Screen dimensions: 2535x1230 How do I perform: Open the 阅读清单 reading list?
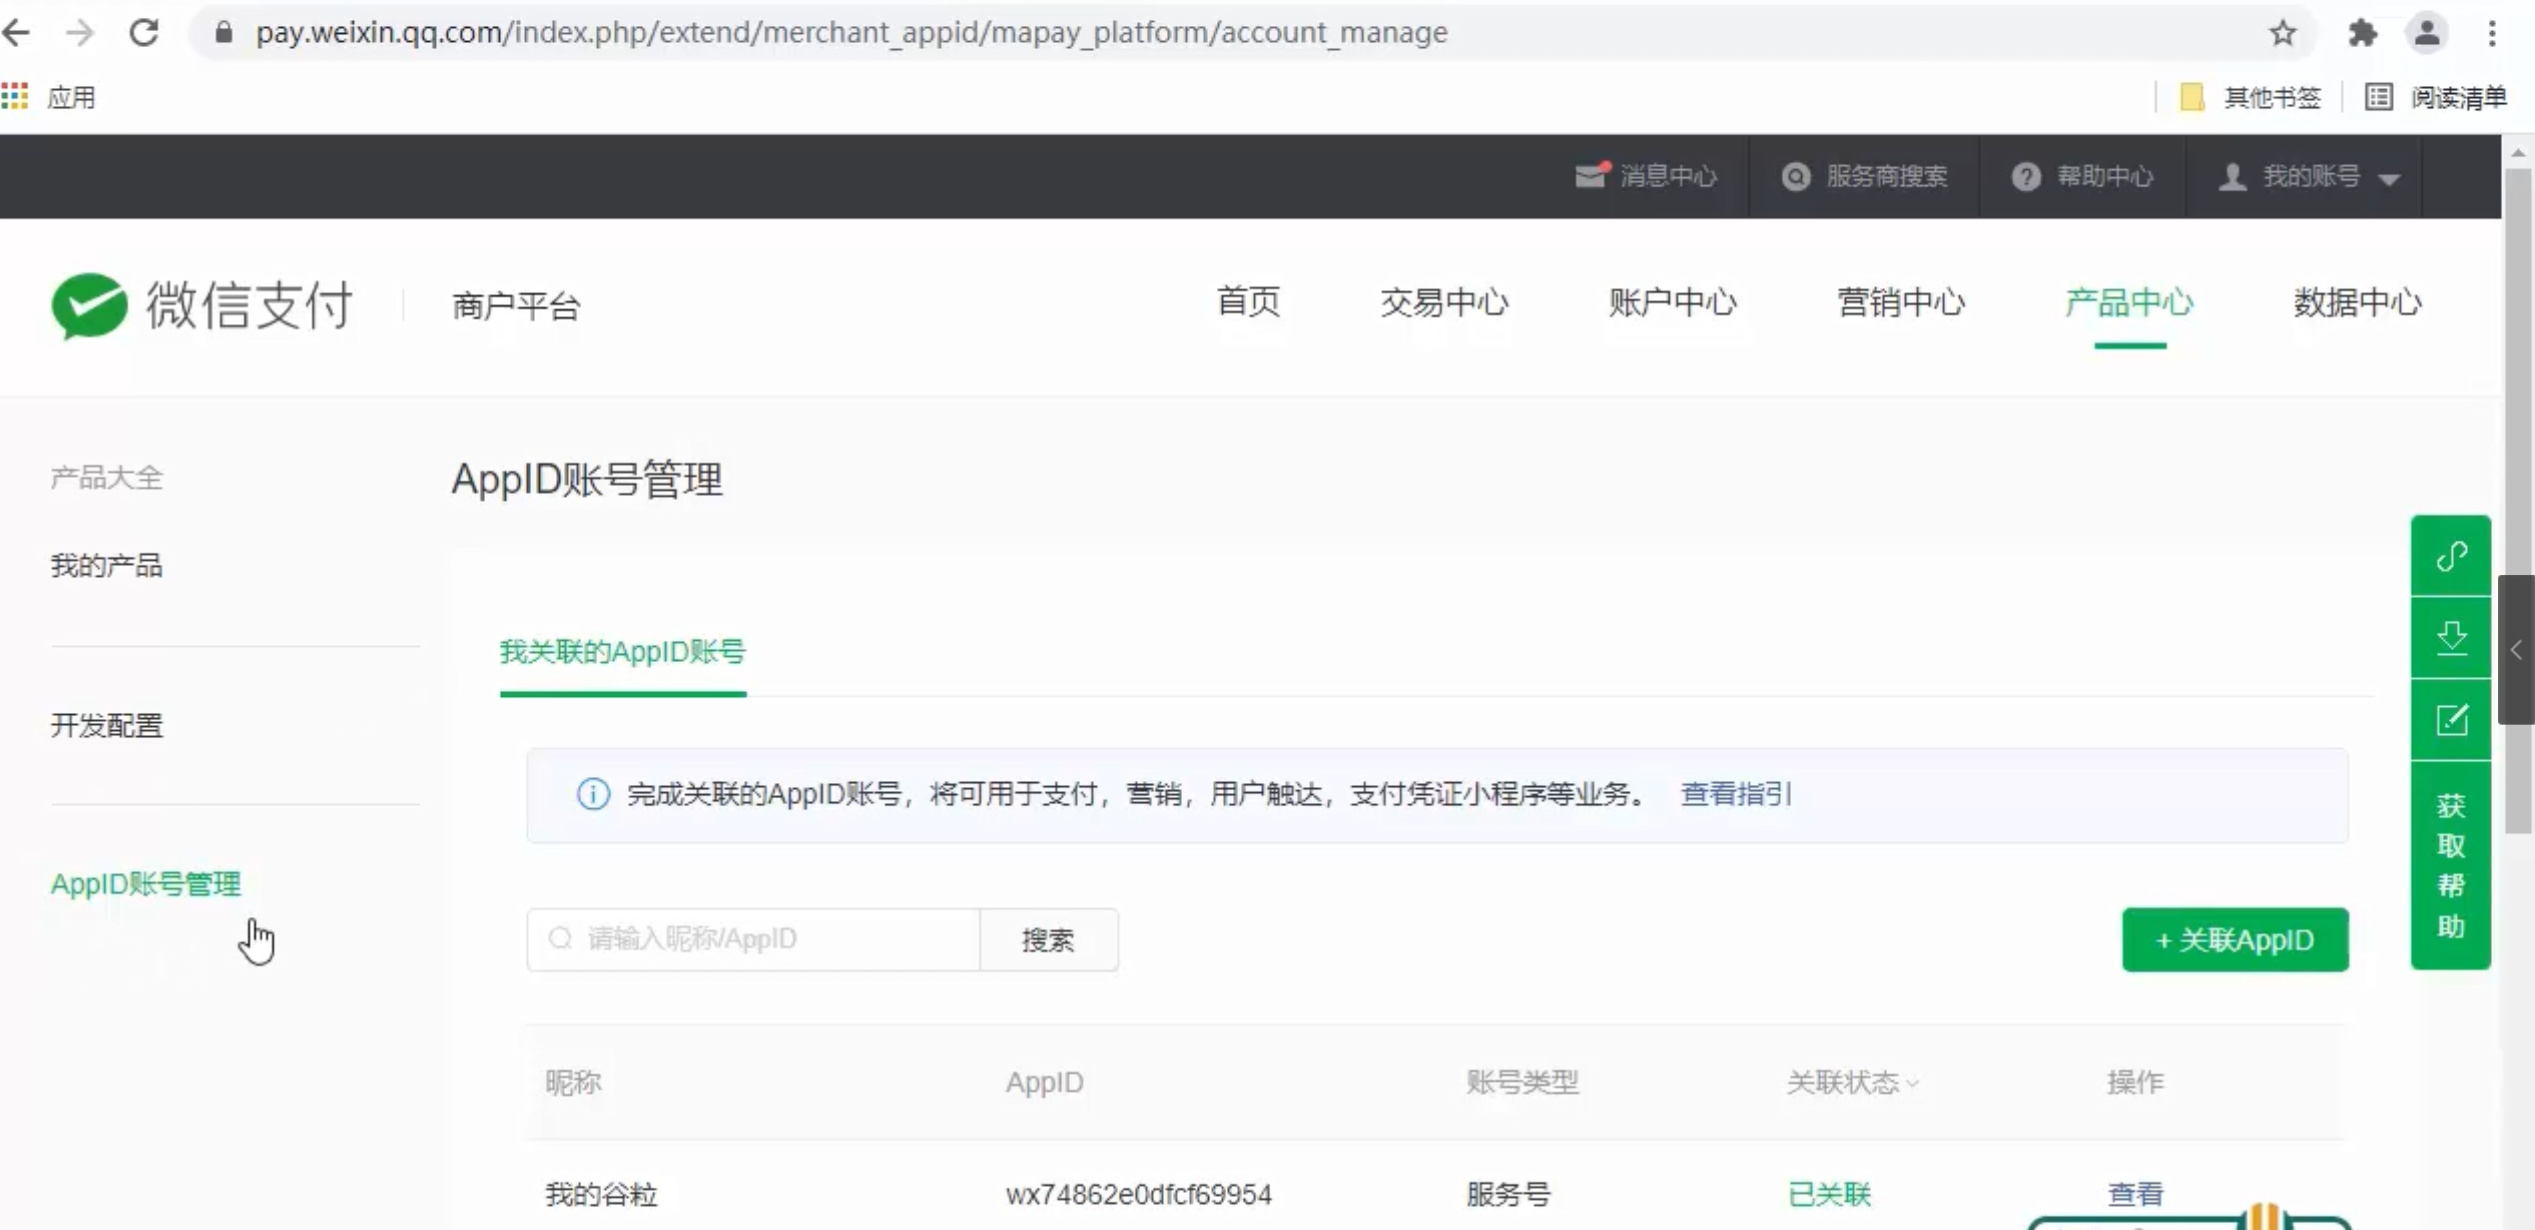coord(2437,97)
